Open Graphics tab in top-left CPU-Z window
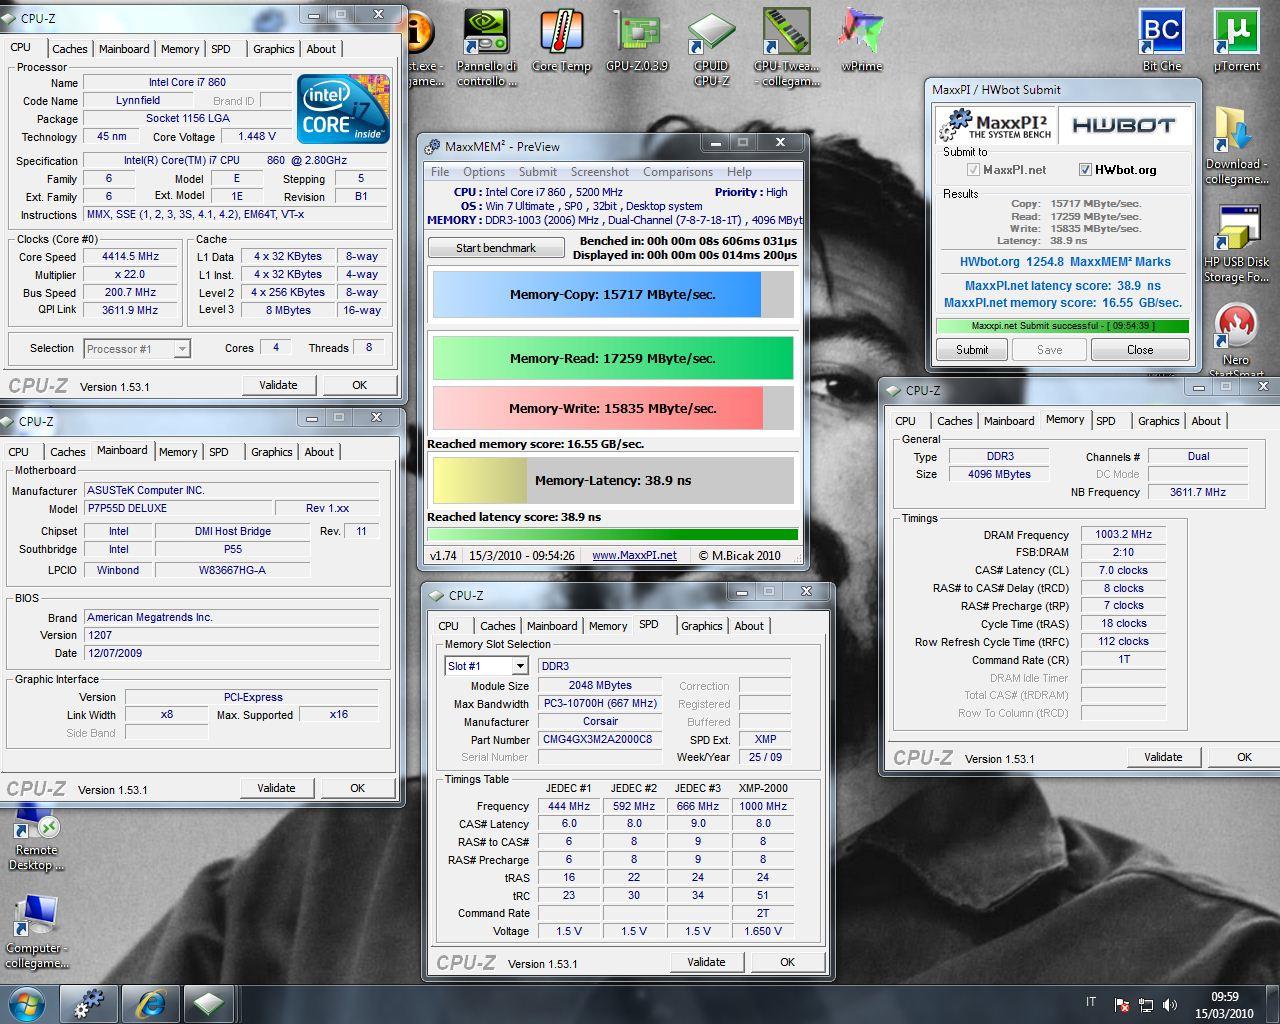This screenshot has height=1024, width=1280. [273, 49]
